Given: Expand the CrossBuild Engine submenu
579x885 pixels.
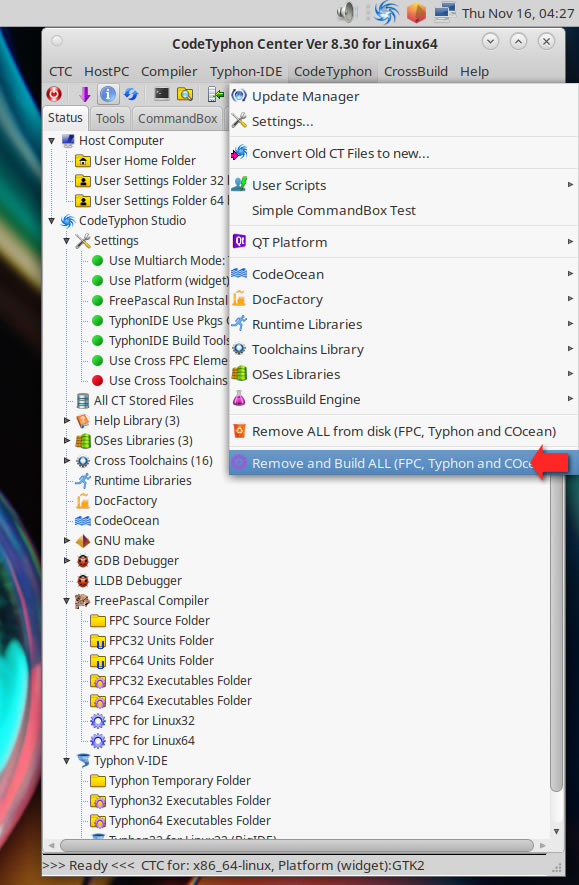Looking at the screenshot, I should (x=403, y=400).
